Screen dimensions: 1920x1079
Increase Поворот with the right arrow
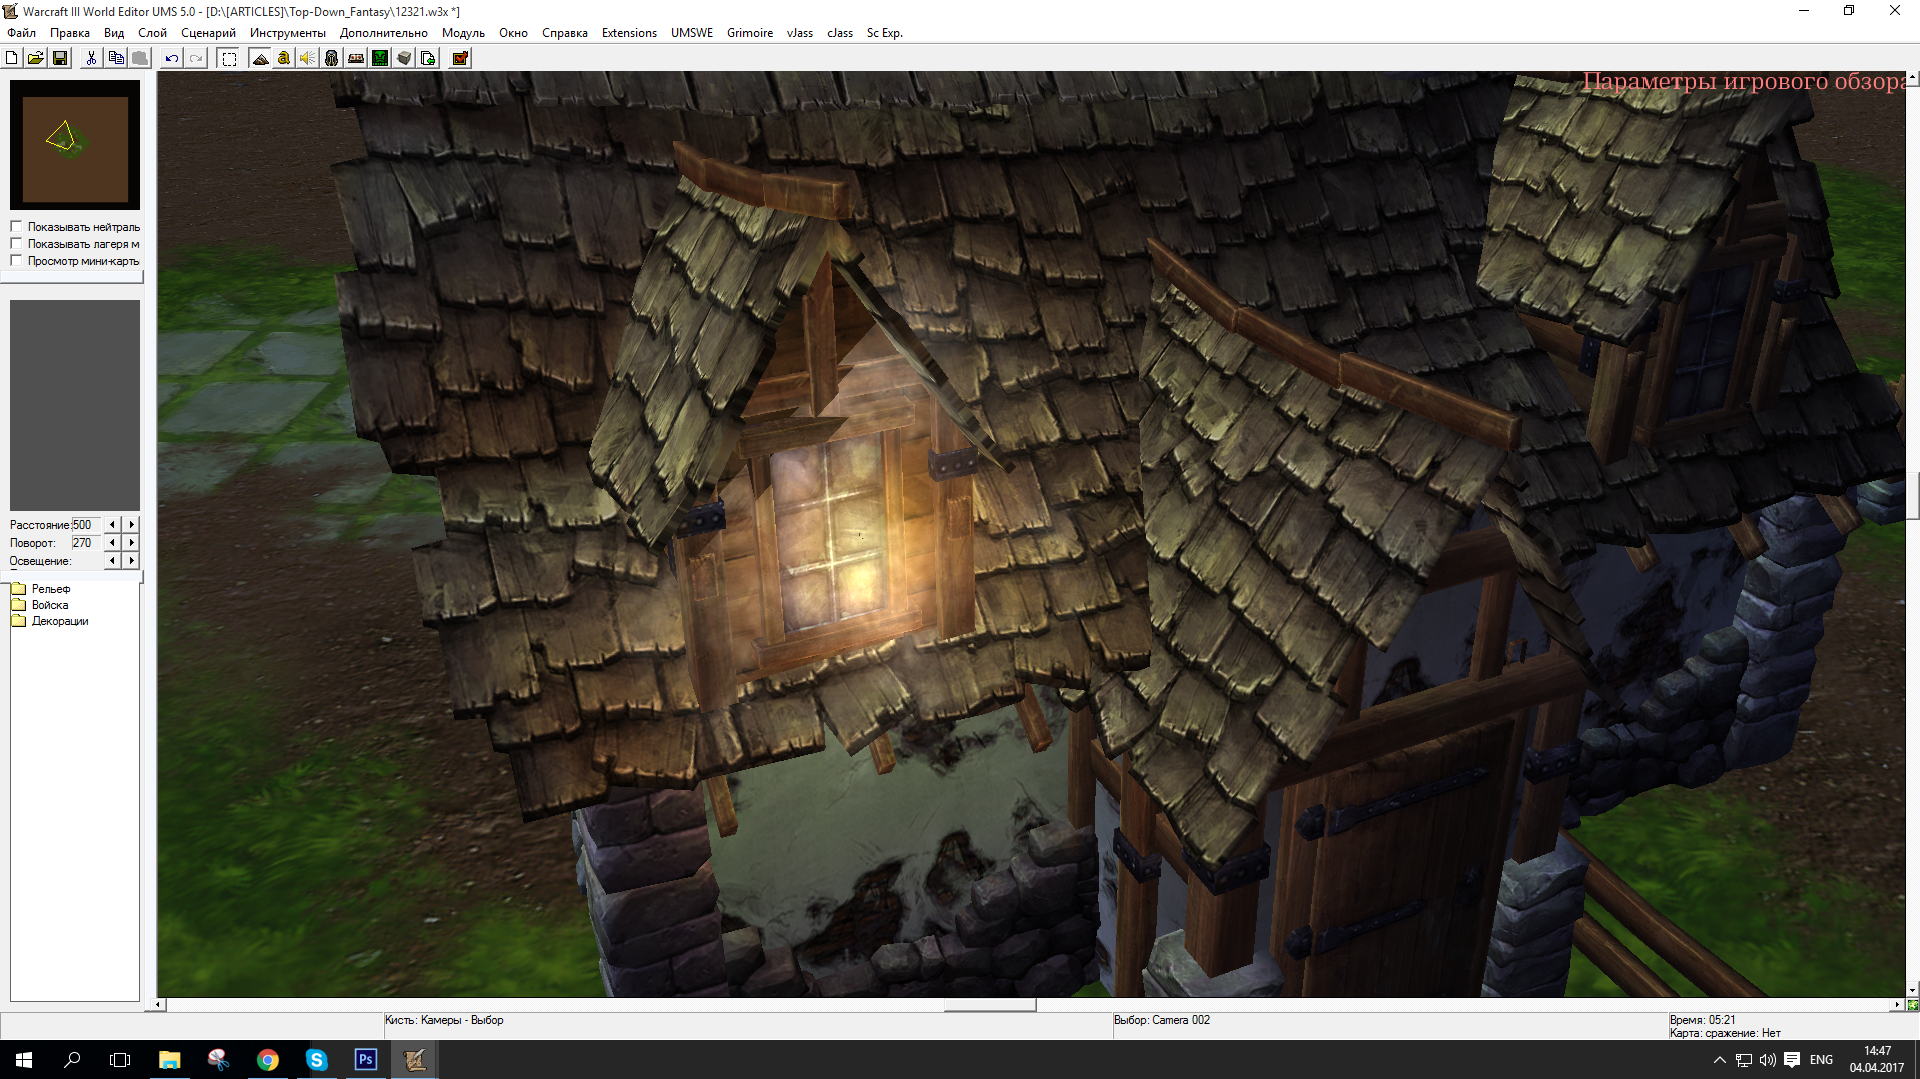coord(131,543)
